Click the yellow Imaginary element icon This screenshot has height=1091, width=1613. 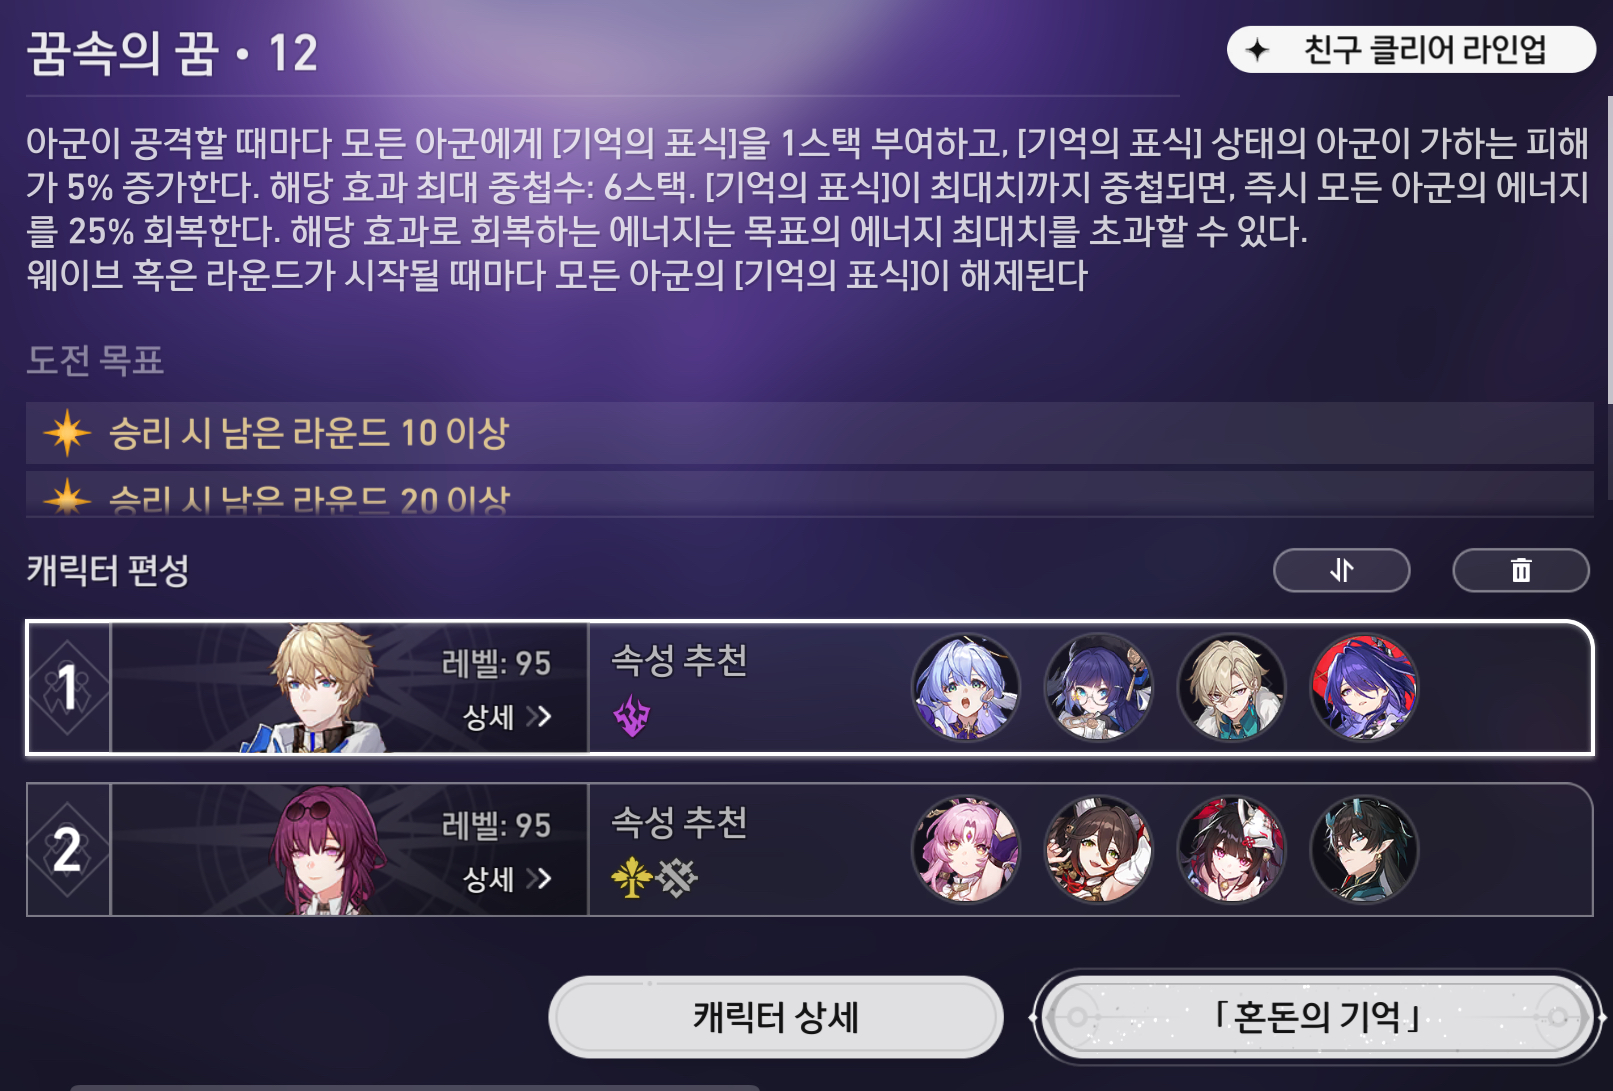click(631, 878)
